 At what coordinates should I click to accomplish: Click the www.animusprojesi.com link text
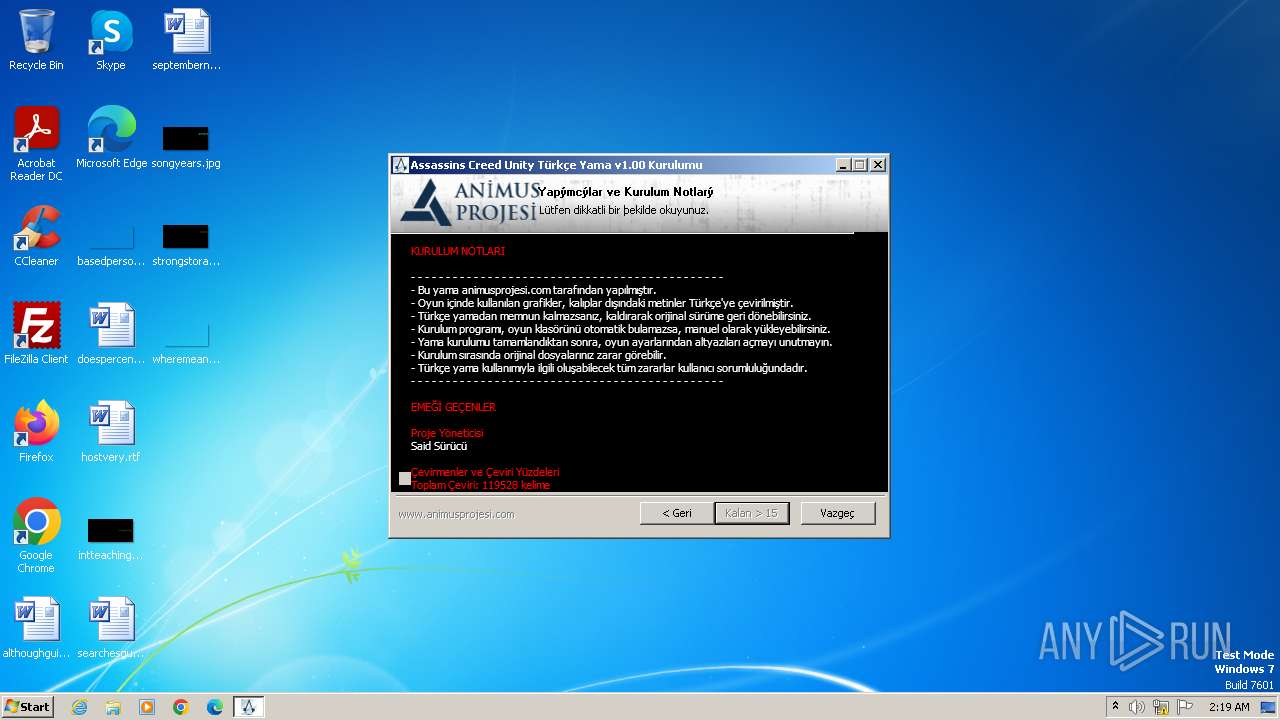pos(456,514)
